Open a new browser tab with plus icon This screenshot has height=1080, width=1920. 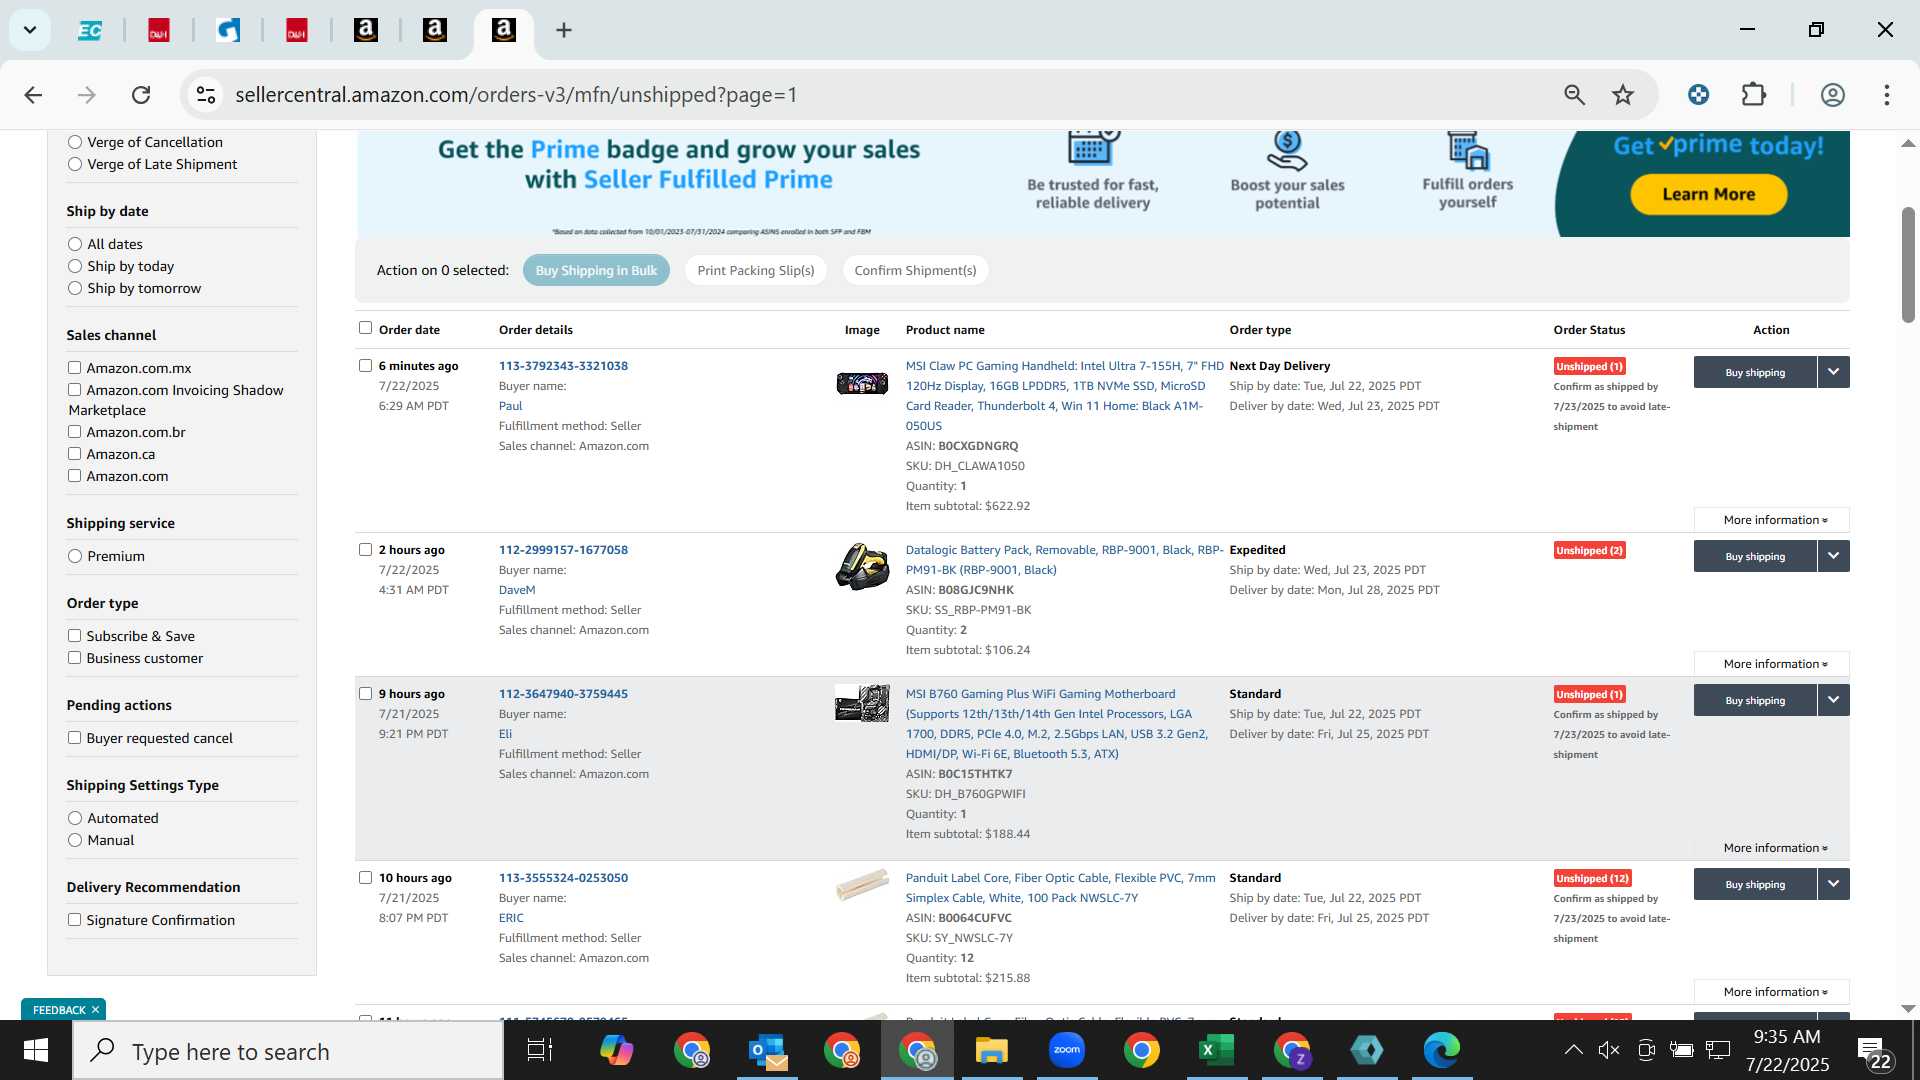pyautogui.click(x=564, y=30)
